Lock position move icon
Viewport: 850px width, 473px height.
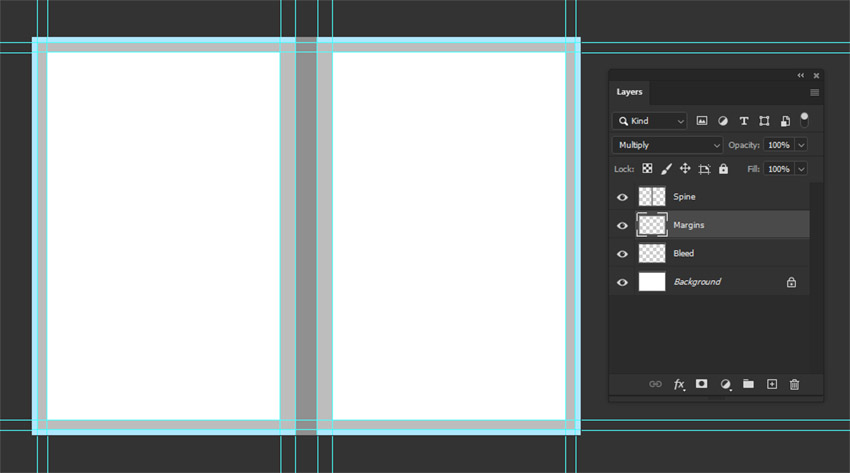point(685,169)
